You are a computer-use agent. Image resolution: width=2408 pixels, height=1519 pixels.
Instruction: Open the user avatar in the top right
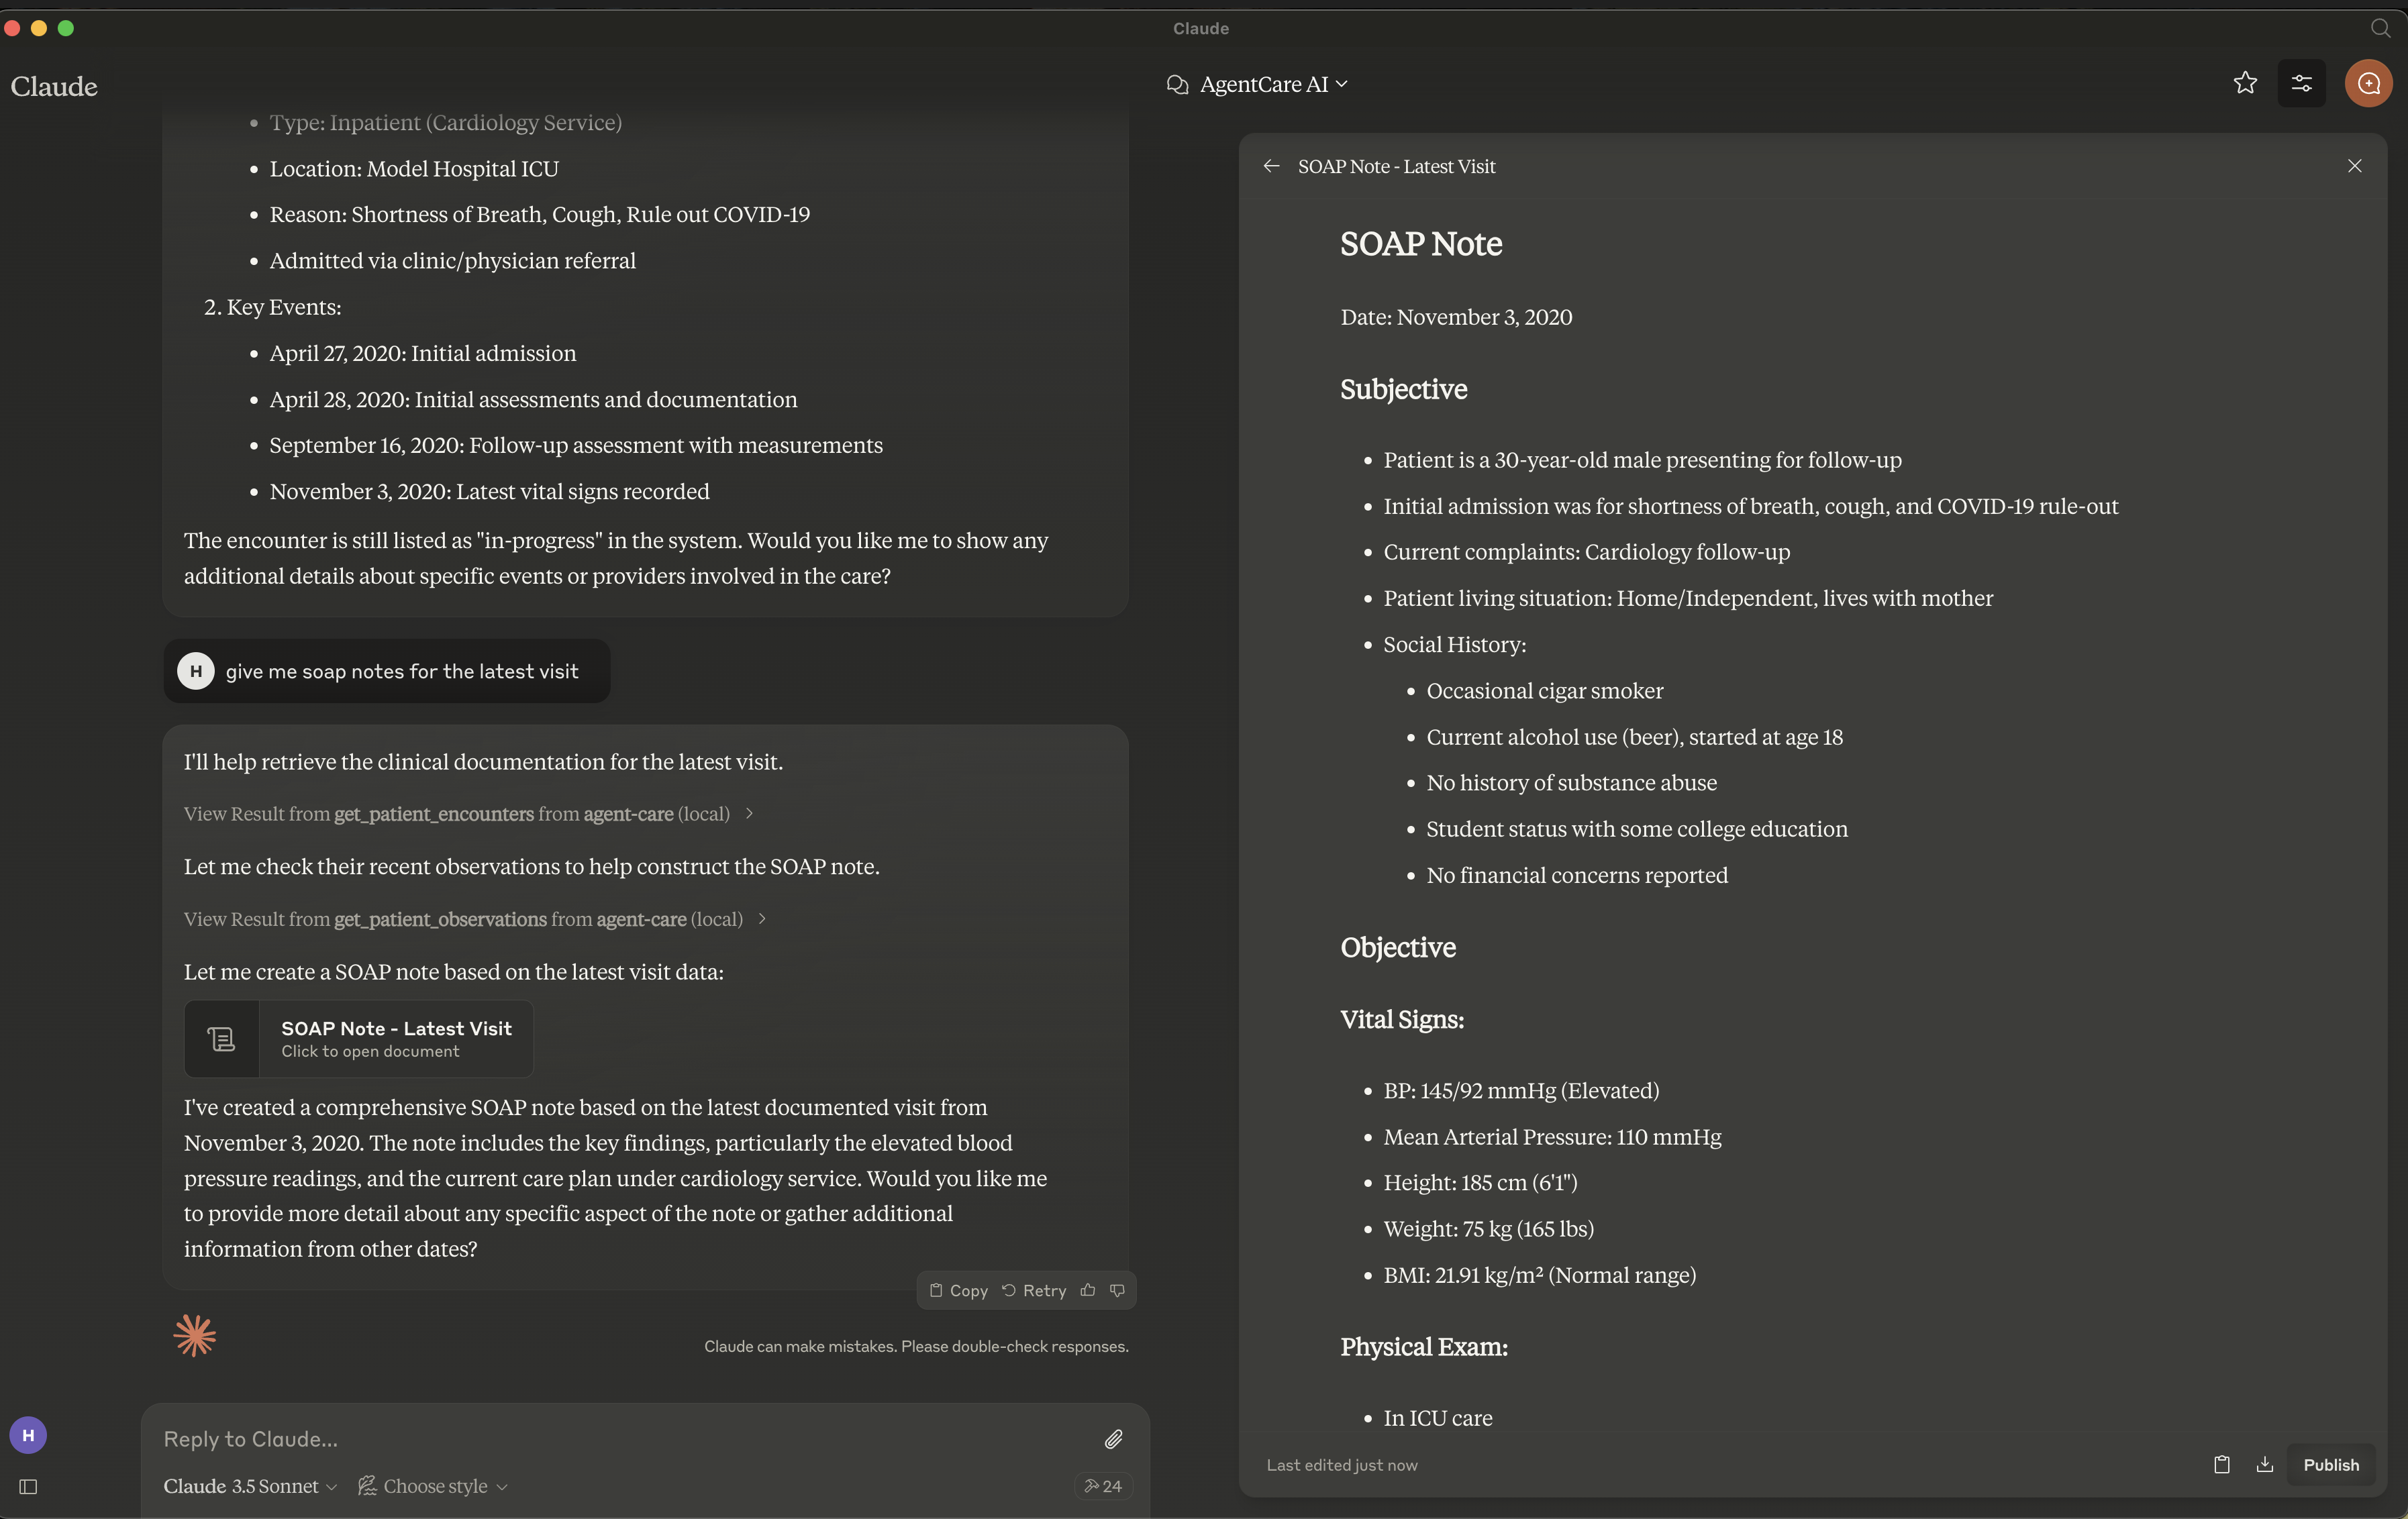pos(2369,84)
